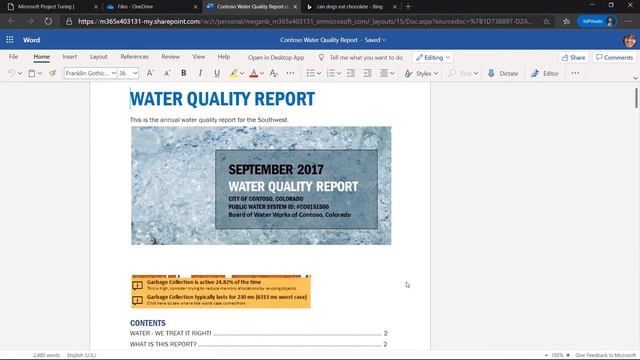
Task: Shrink the font size
Action: click(167, 73)
